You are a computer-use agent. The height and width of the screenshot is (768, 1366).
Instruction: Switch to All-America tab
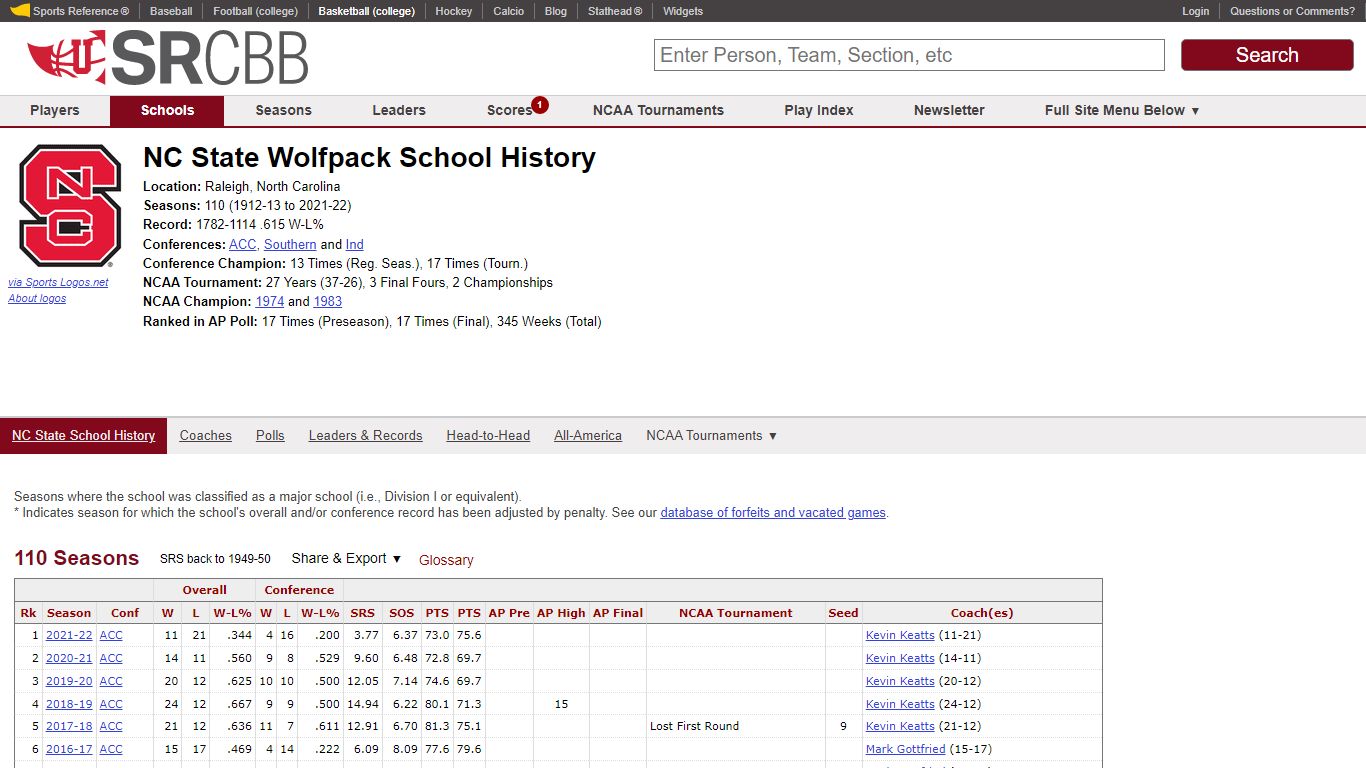coord(588,435)
